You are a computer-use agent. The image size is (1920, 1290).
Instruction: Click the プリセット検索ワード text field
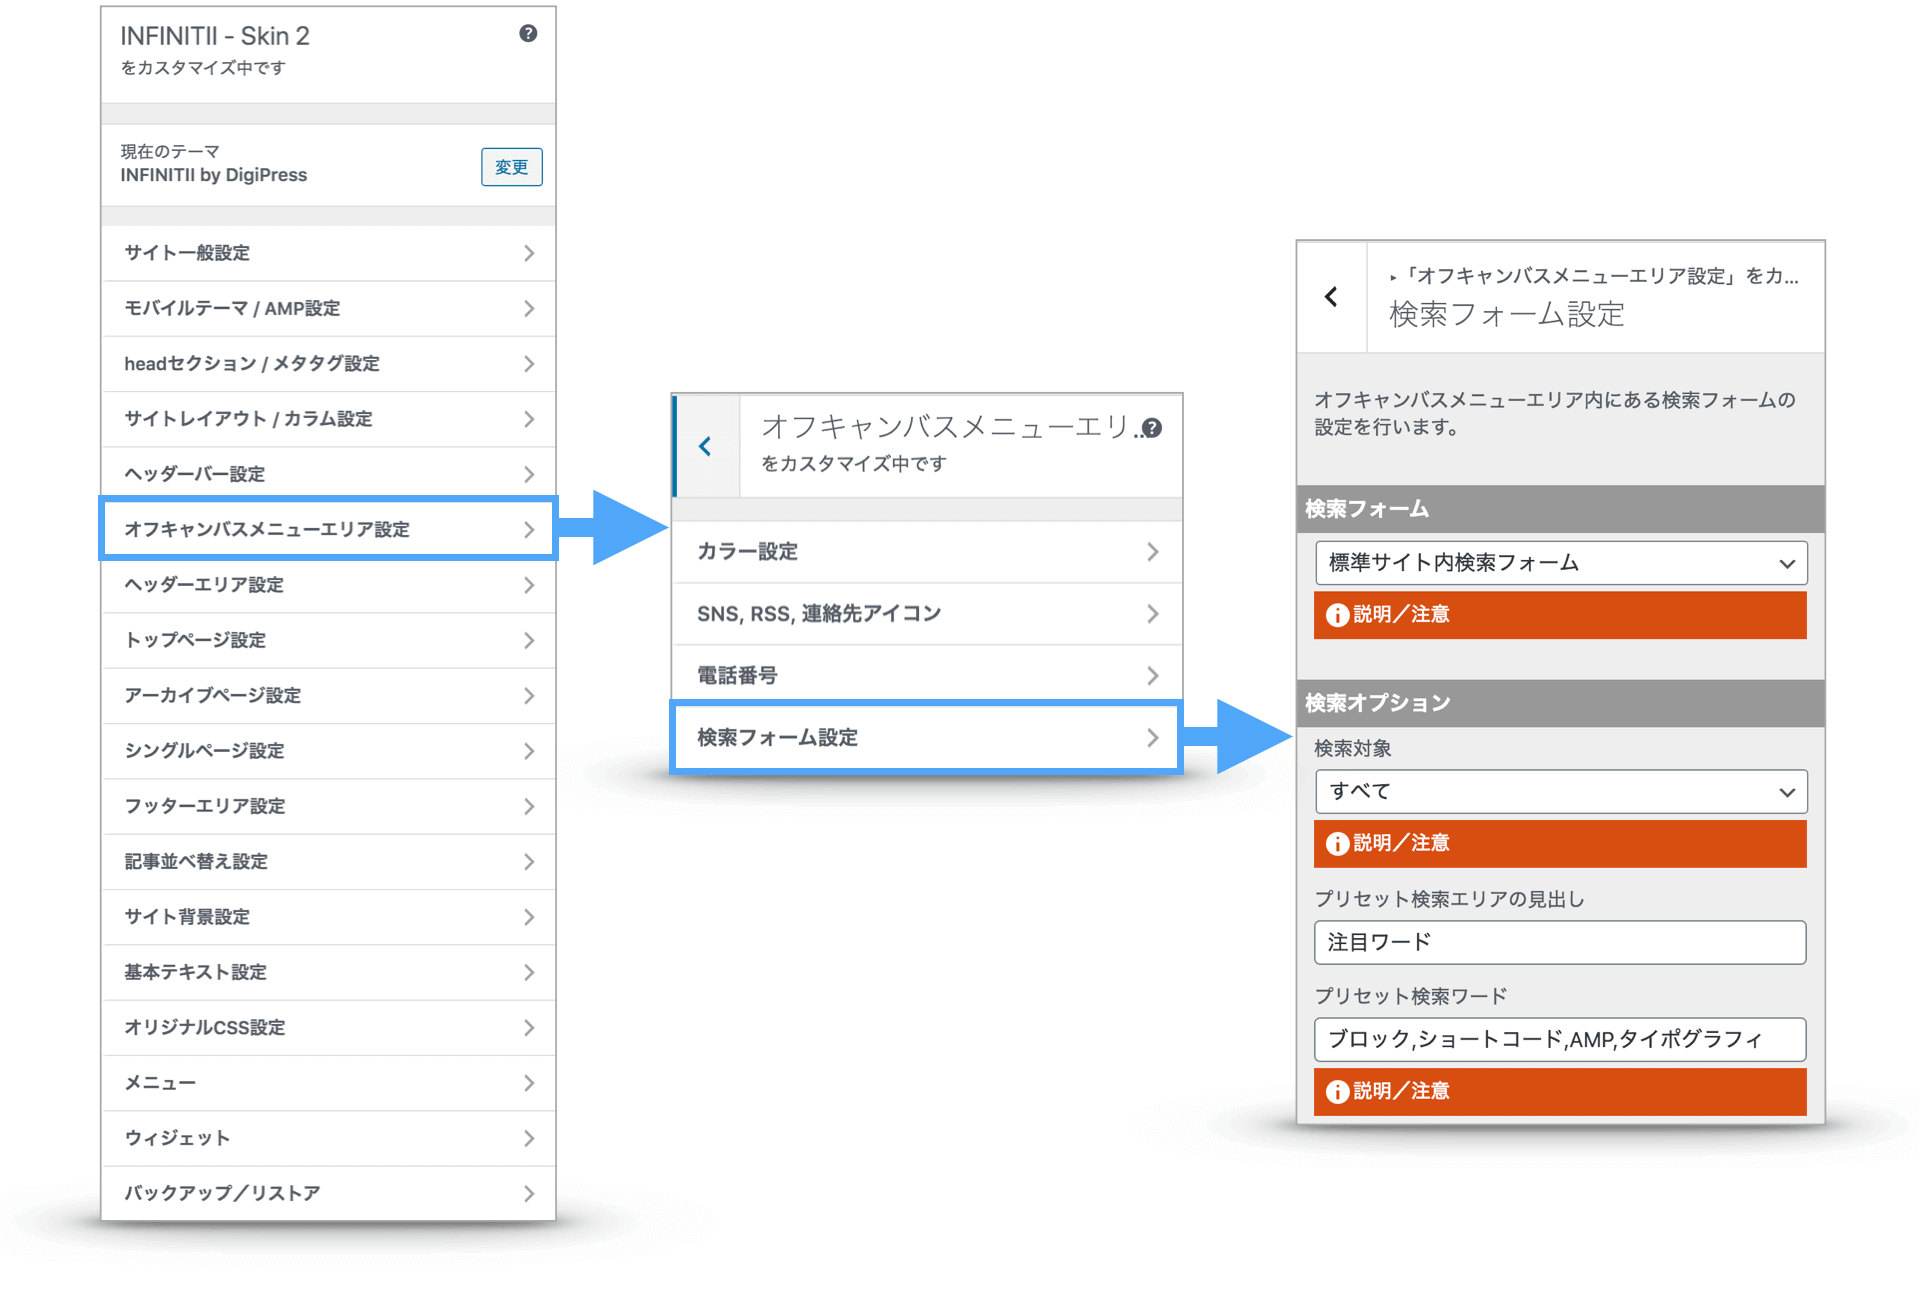point(1560,1040)
